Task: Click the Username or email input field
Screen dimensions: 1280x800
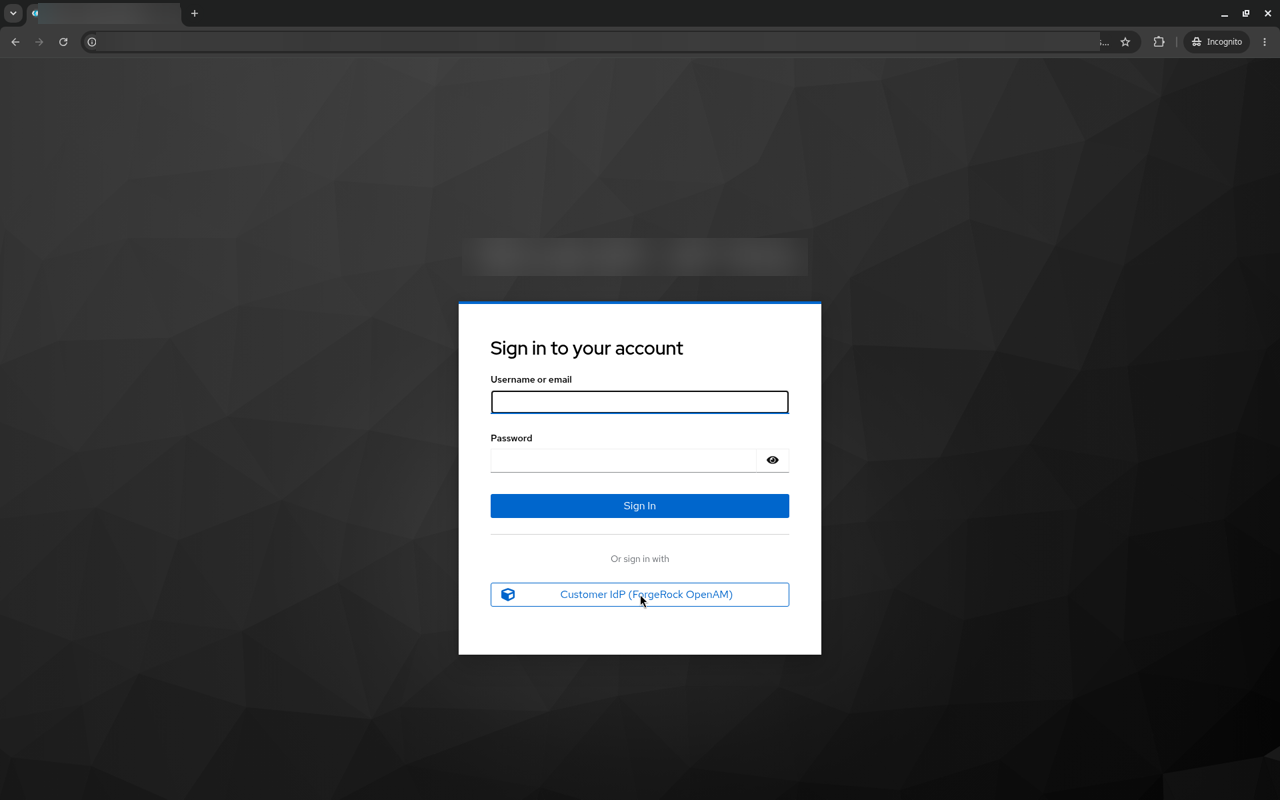Action: 639,402
